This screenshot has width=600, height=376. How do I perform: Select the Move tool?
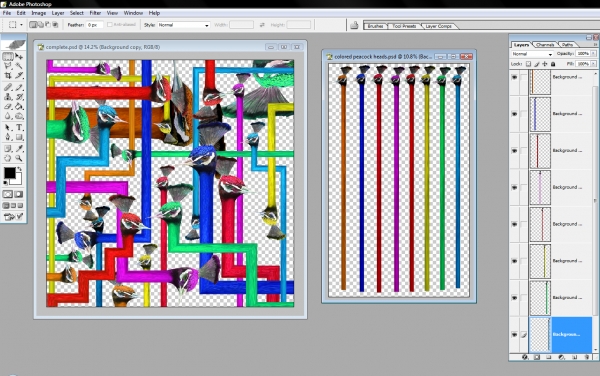[x=19, y=57]
